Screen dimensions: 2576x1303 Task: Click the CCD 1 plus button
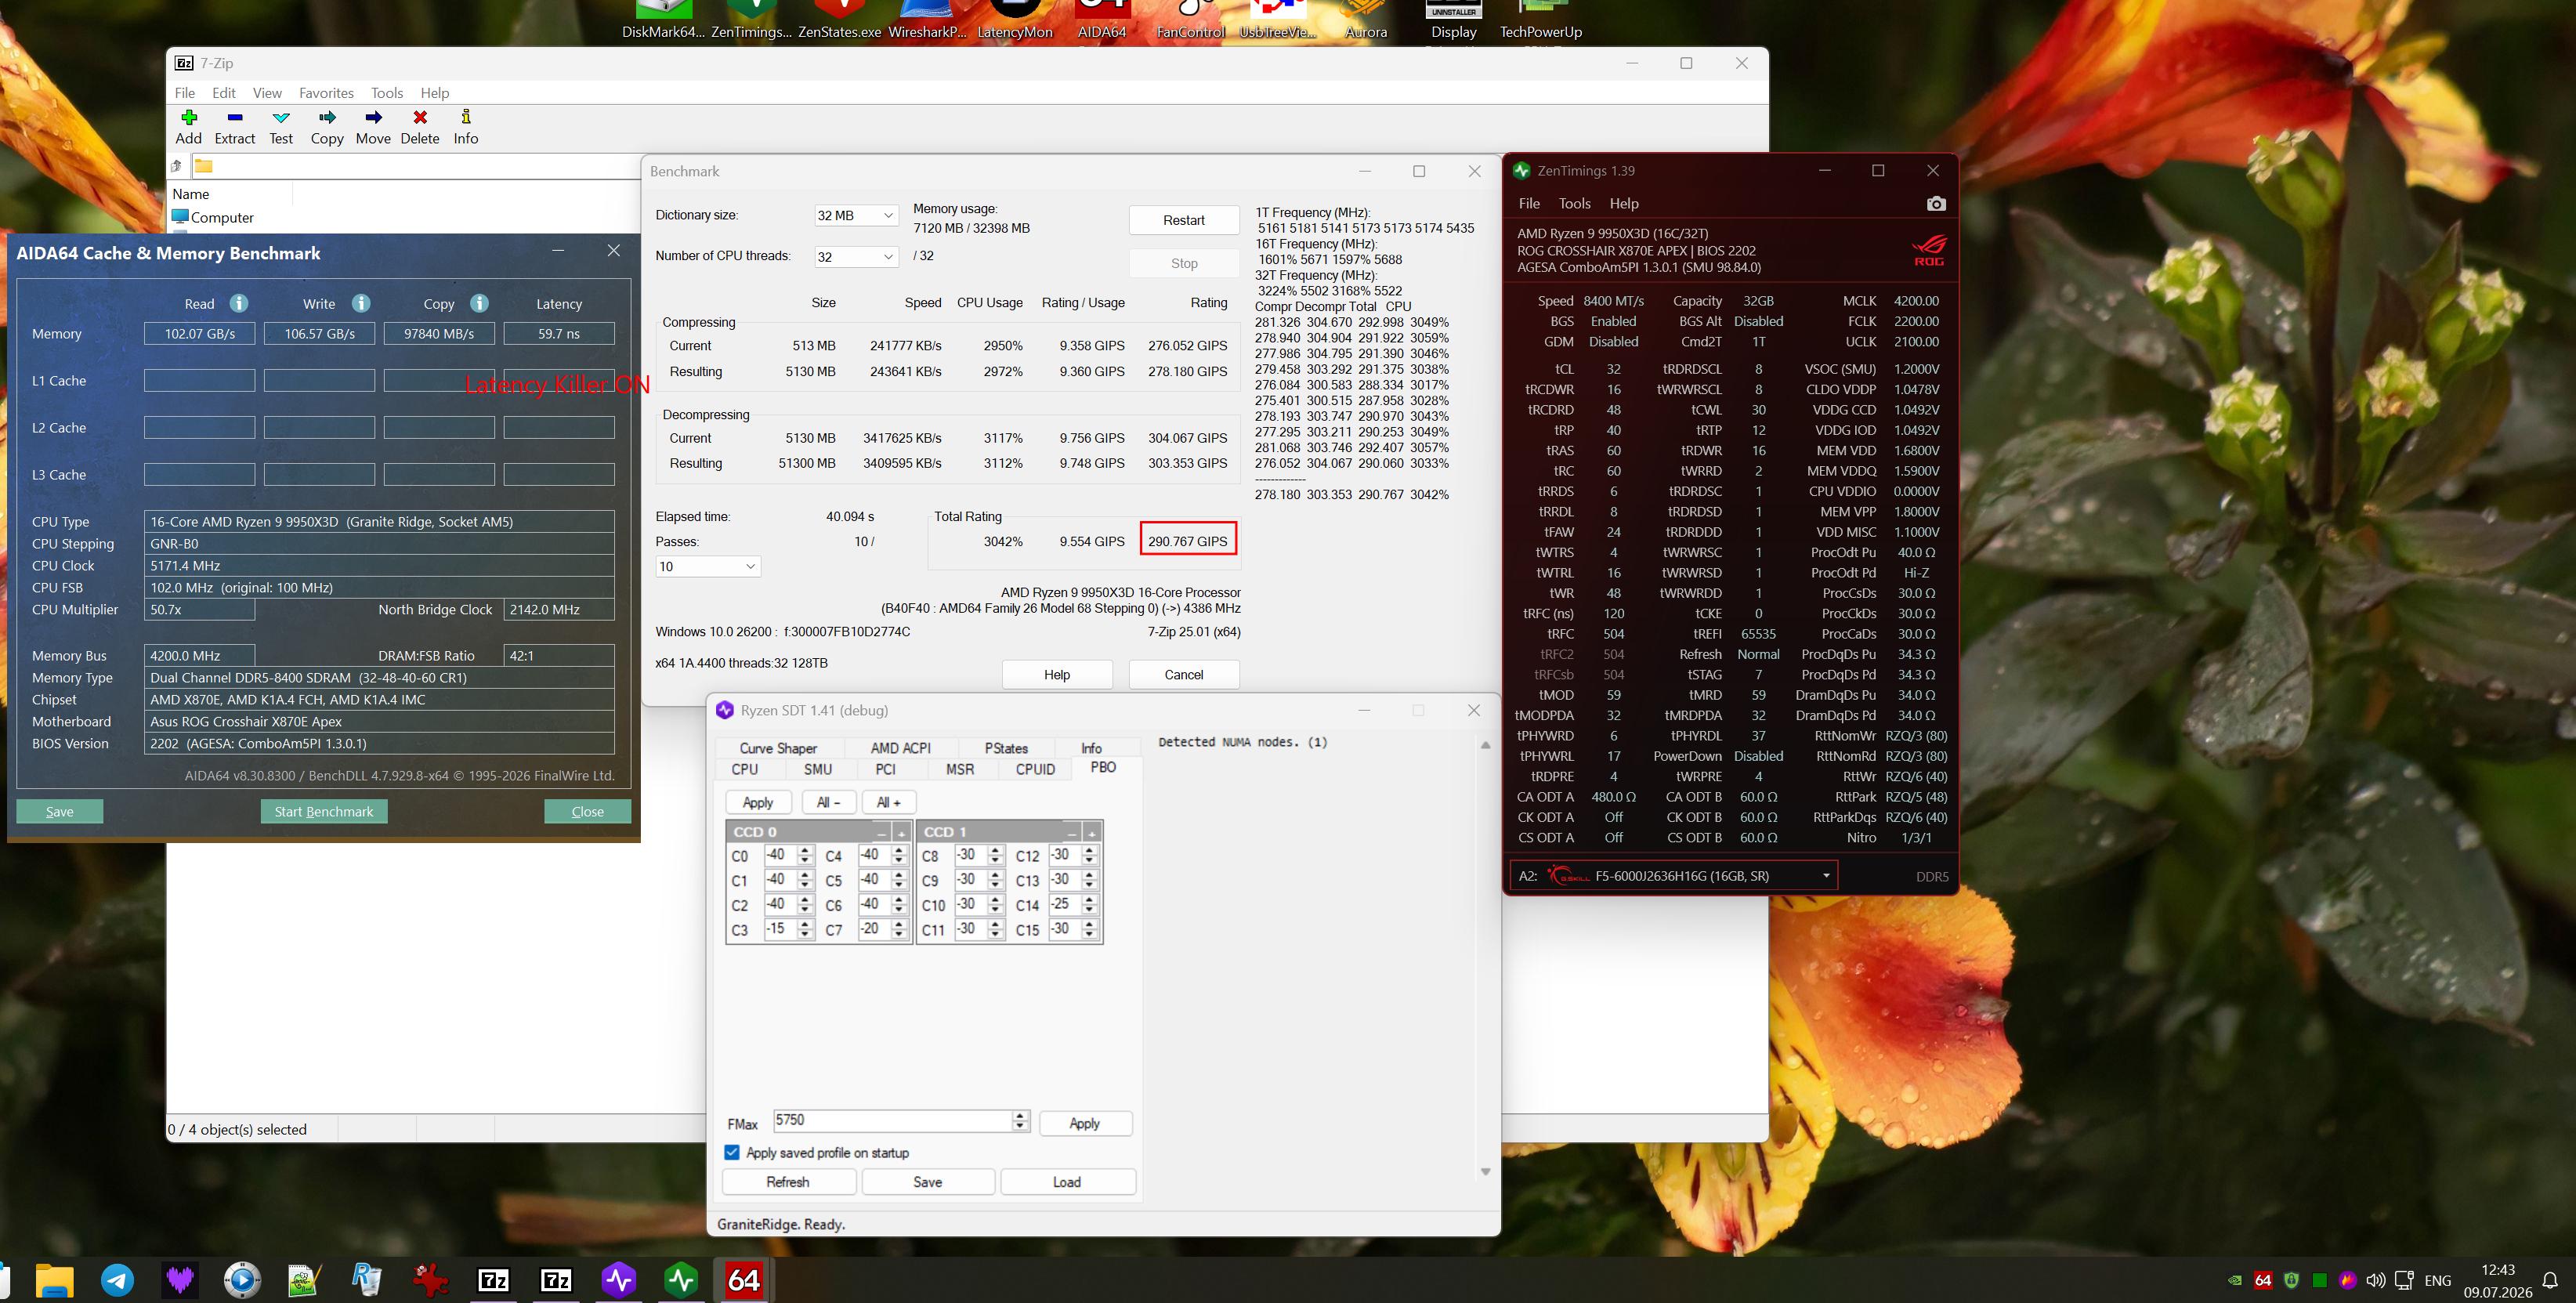click(1092, 832)
